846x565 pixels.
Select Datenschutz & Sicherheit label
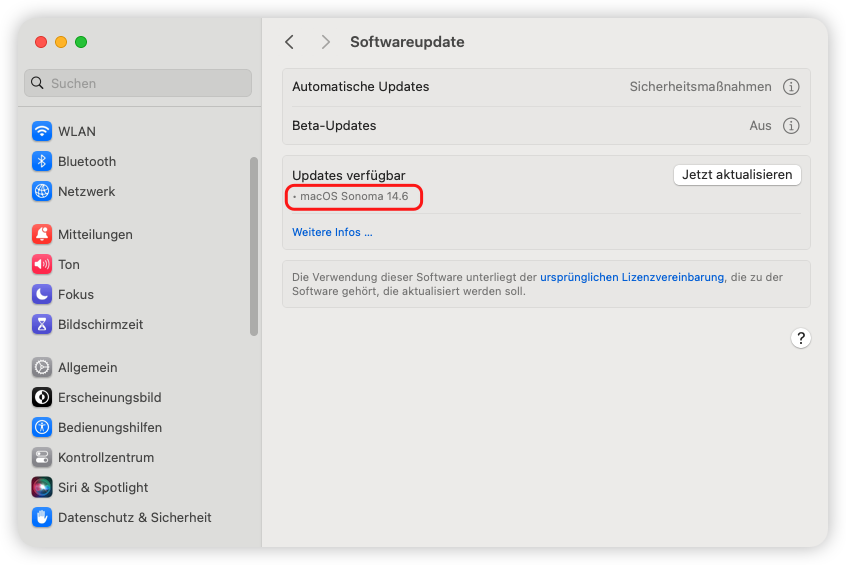pos(134,518)
